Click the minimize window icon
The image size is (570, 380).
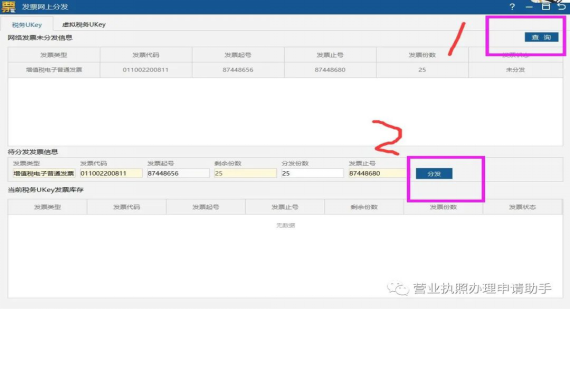(529, 7)
